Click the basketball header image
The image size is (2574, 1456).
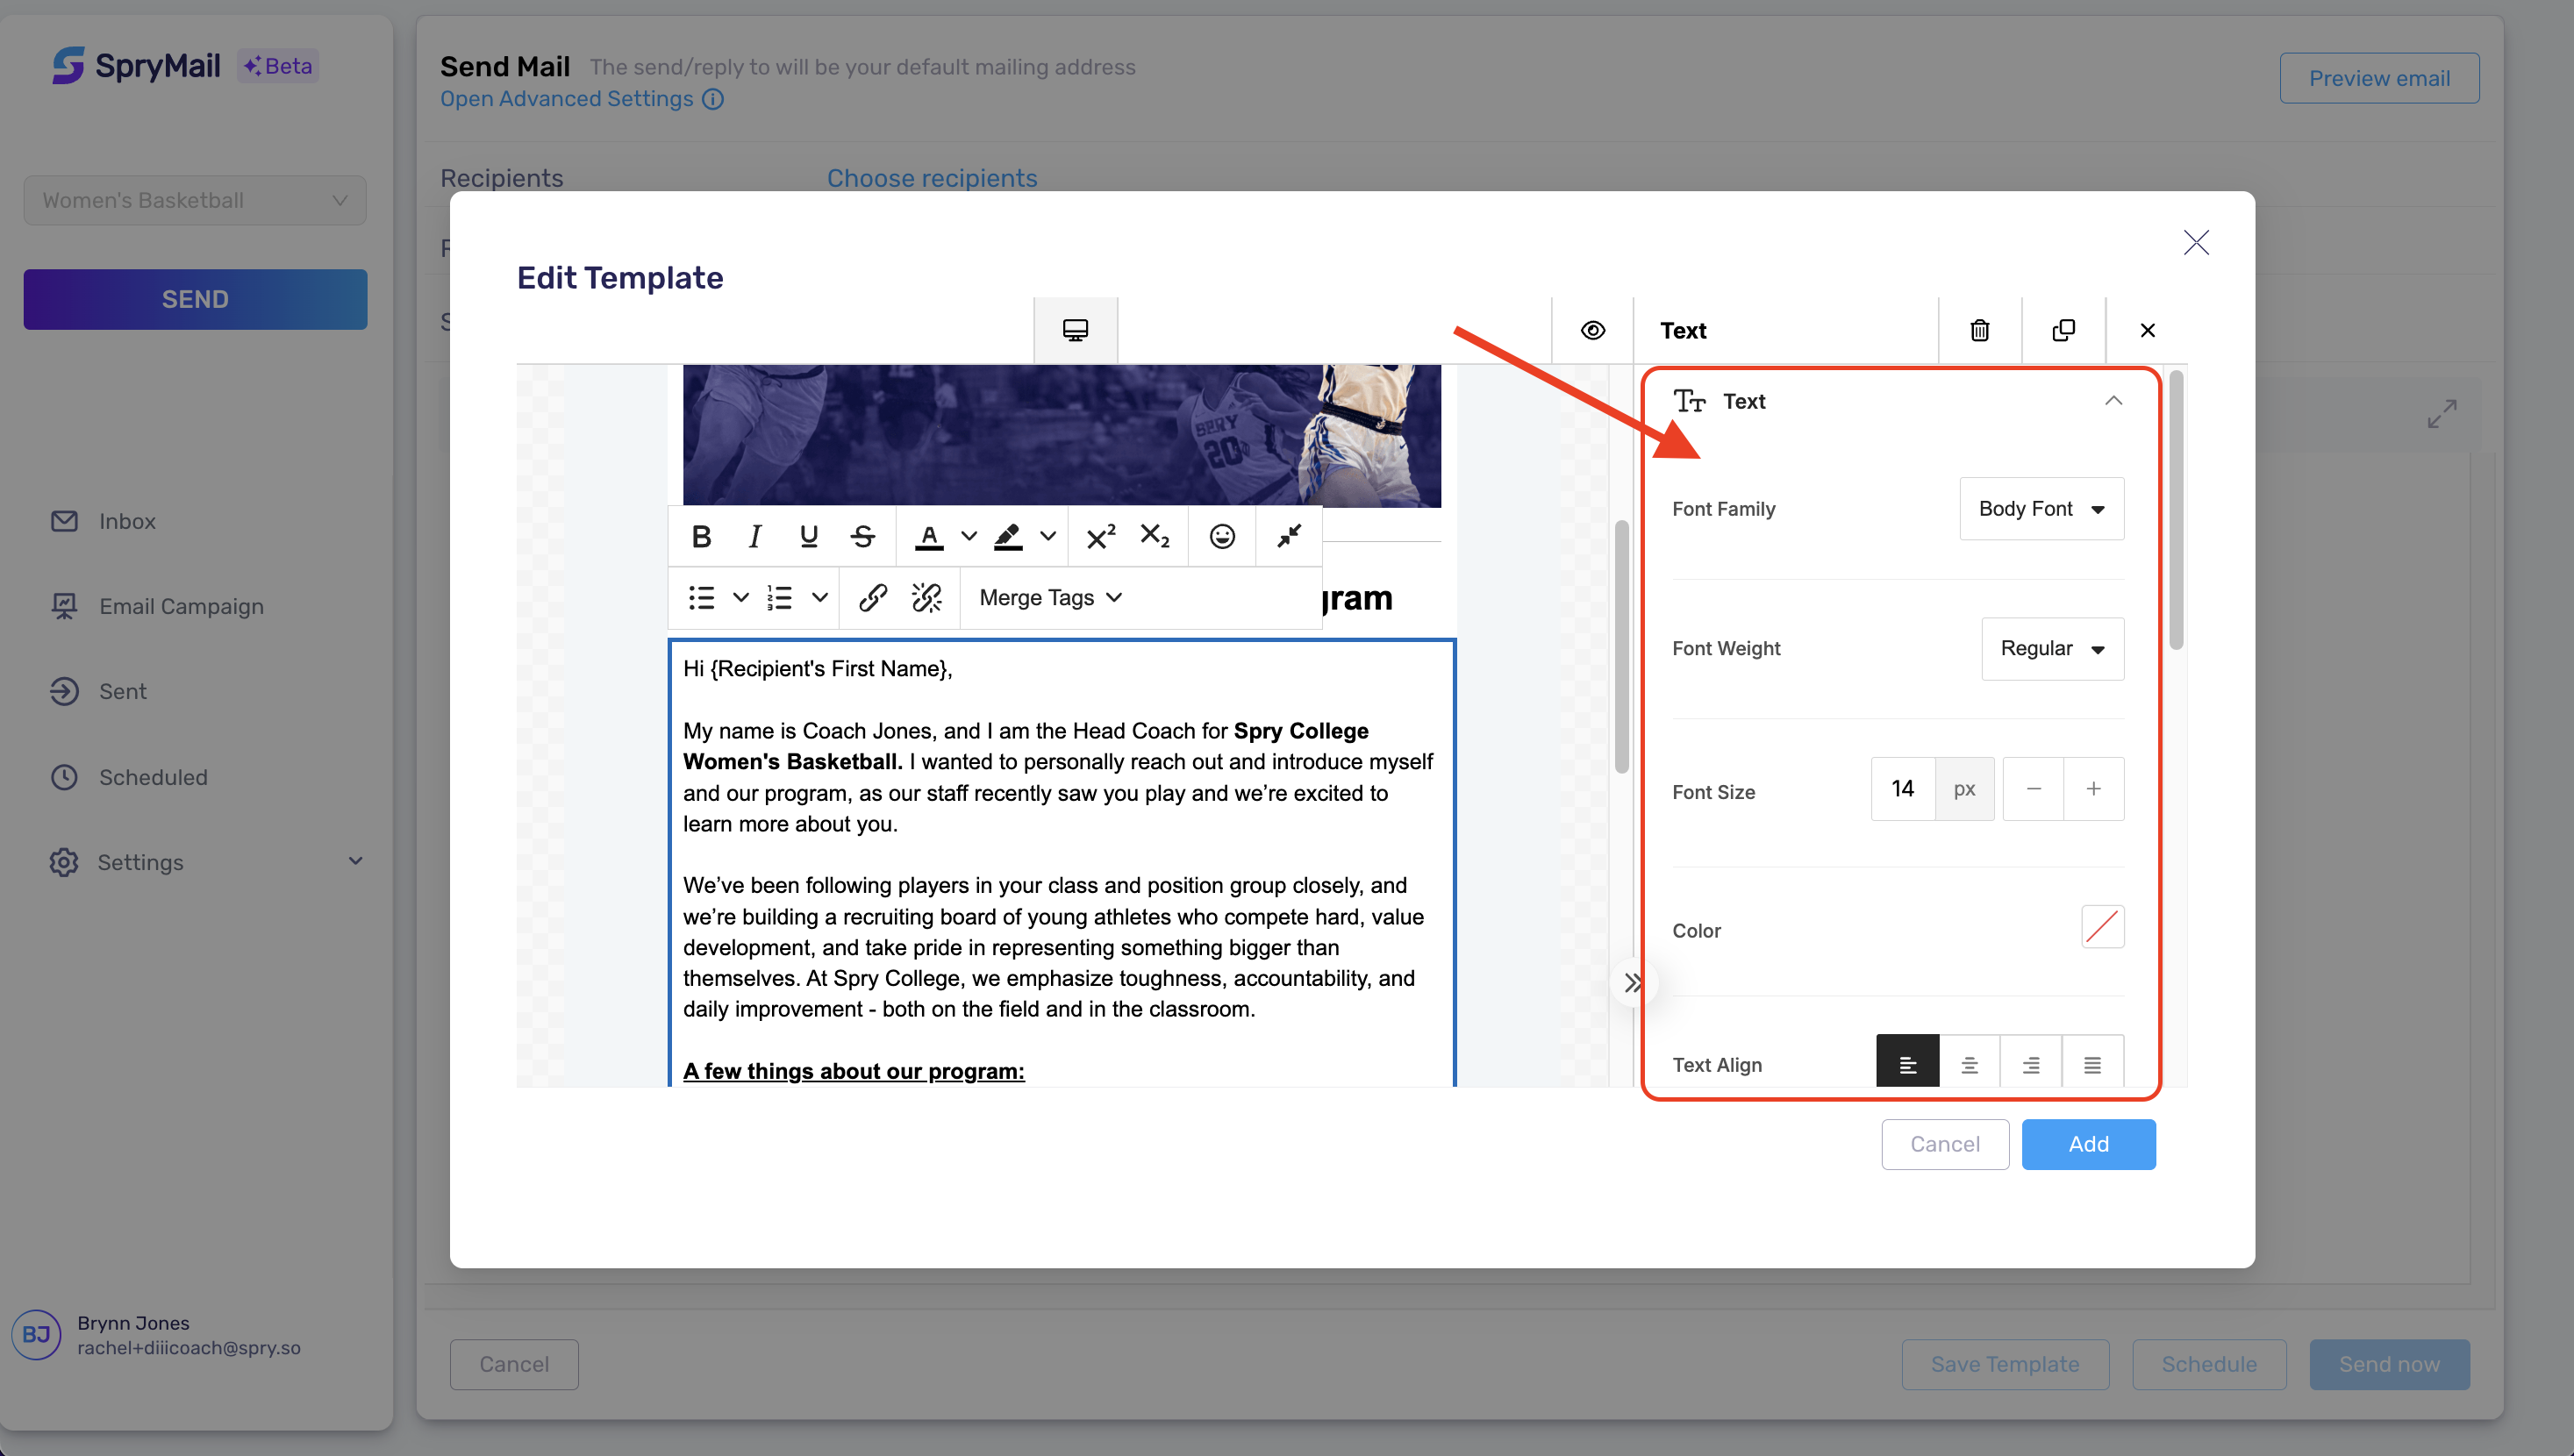coord(1062,436)
